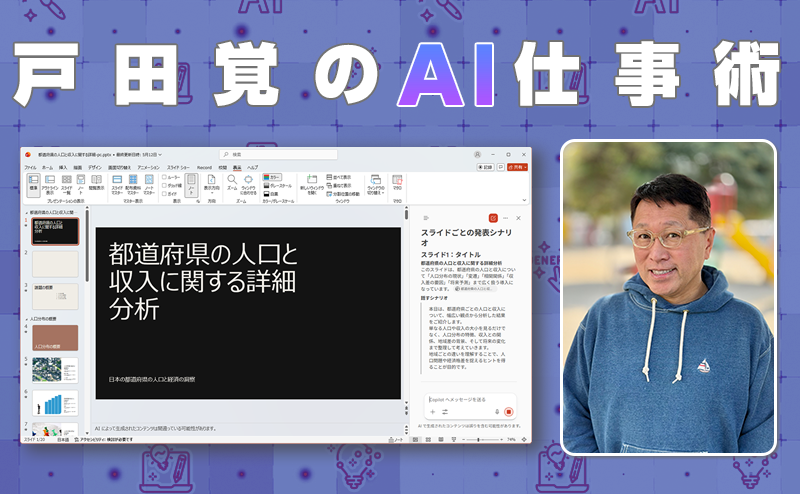Toggle the Copilot pane sidebar menu icon
The height and width of the screenshot is (494, 800).
[426, 218]
